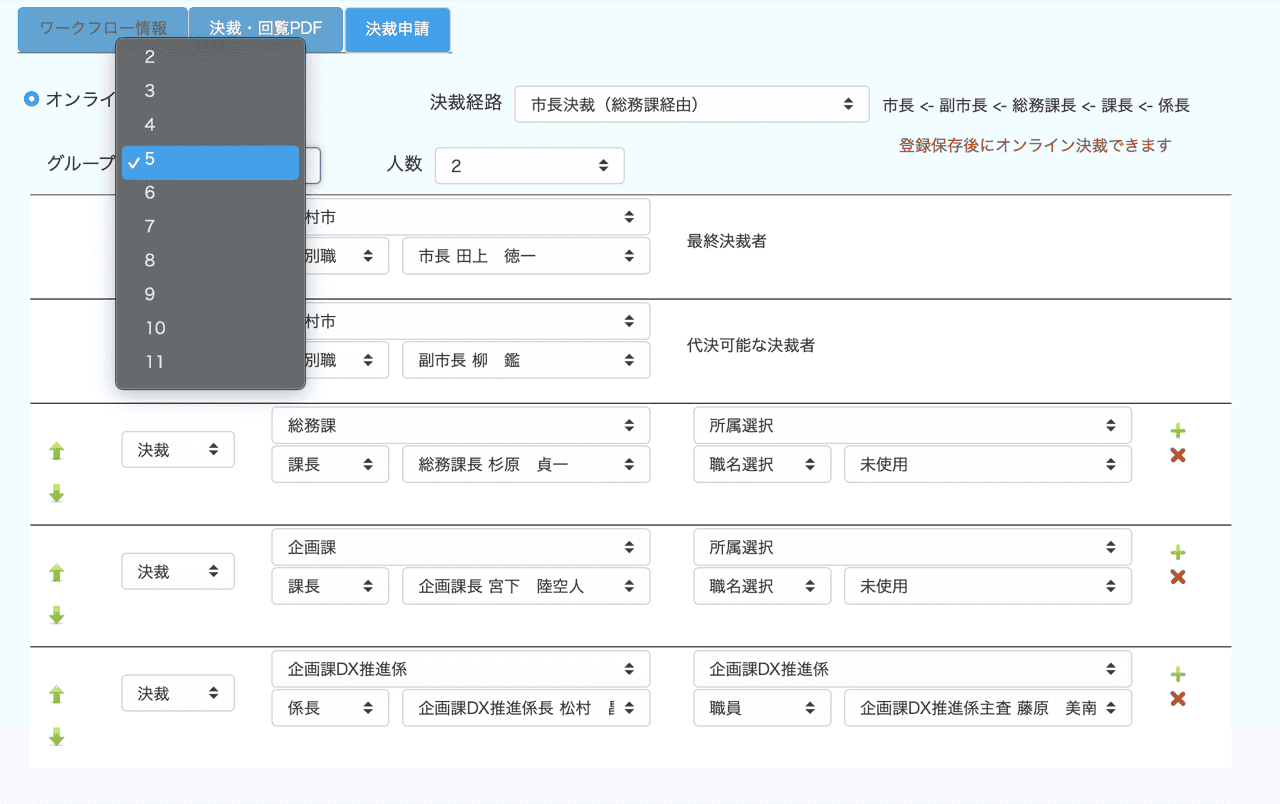Viewport: 1280px width, 804px height.
Task: Move 企画課DX推進係 row up with arrow
Action: [57, 694]
